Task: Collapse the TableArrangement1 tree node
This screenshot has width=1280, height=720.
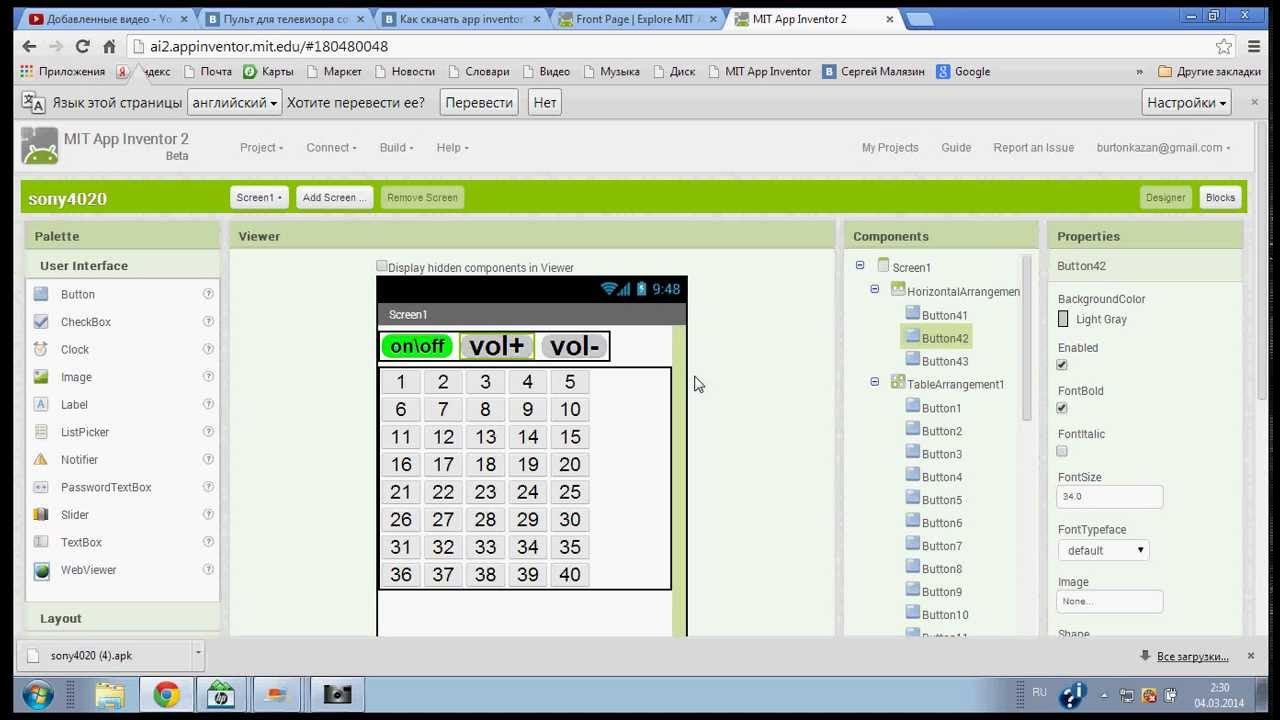Action: pyautogui.click(x=875, y=382)
